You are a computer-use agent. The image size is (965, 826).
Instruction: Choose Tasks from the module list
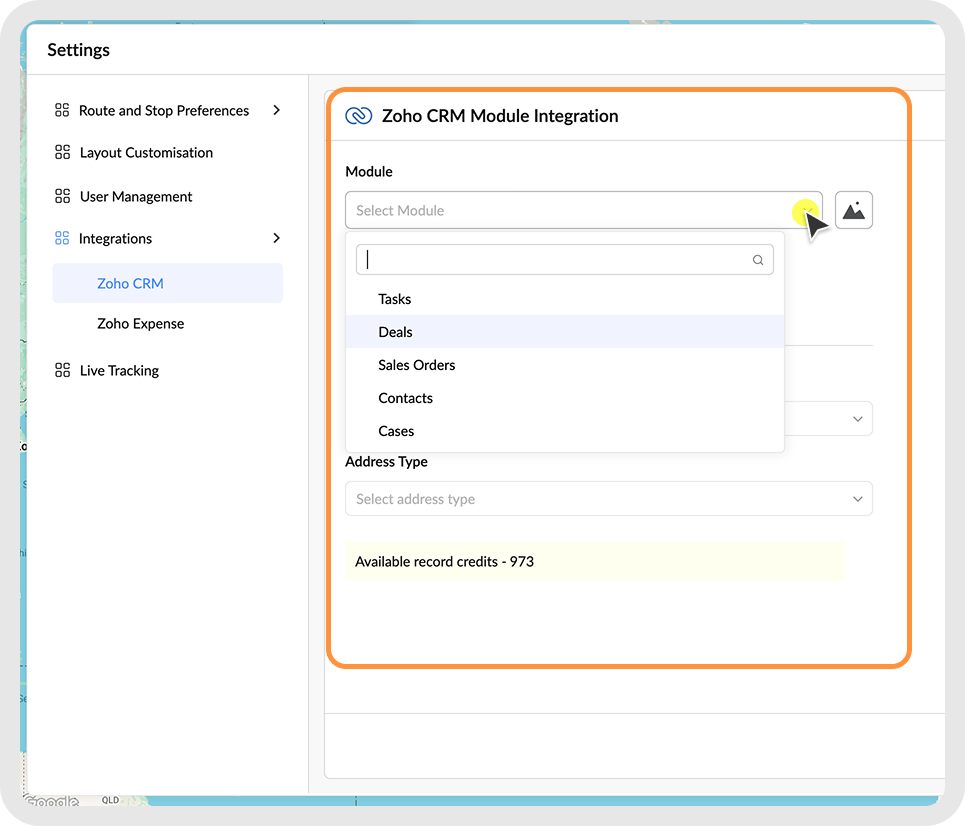(x=394, y=299)
